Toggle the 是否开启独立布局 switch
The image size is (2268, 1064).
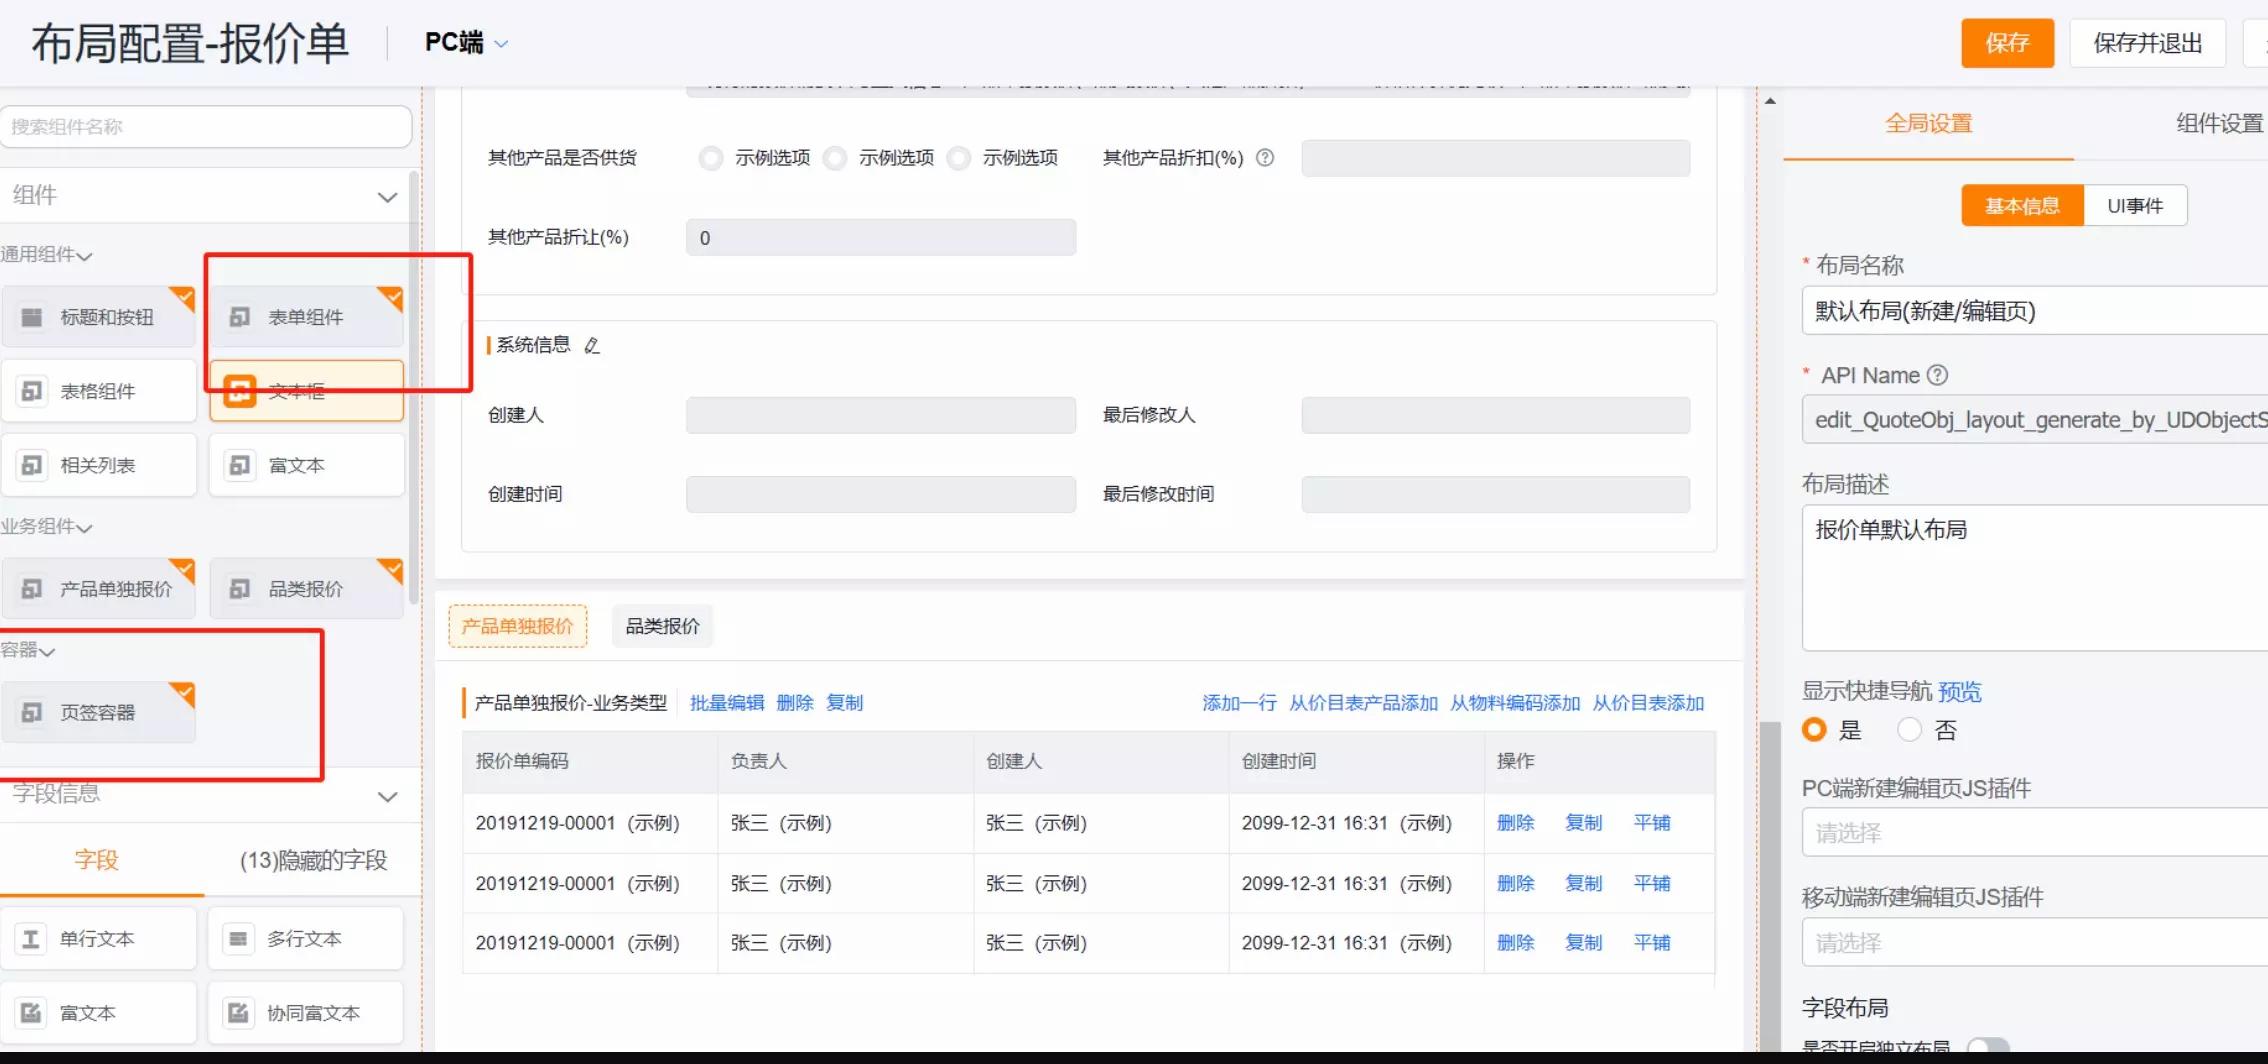click(x=1988, y=1047)
